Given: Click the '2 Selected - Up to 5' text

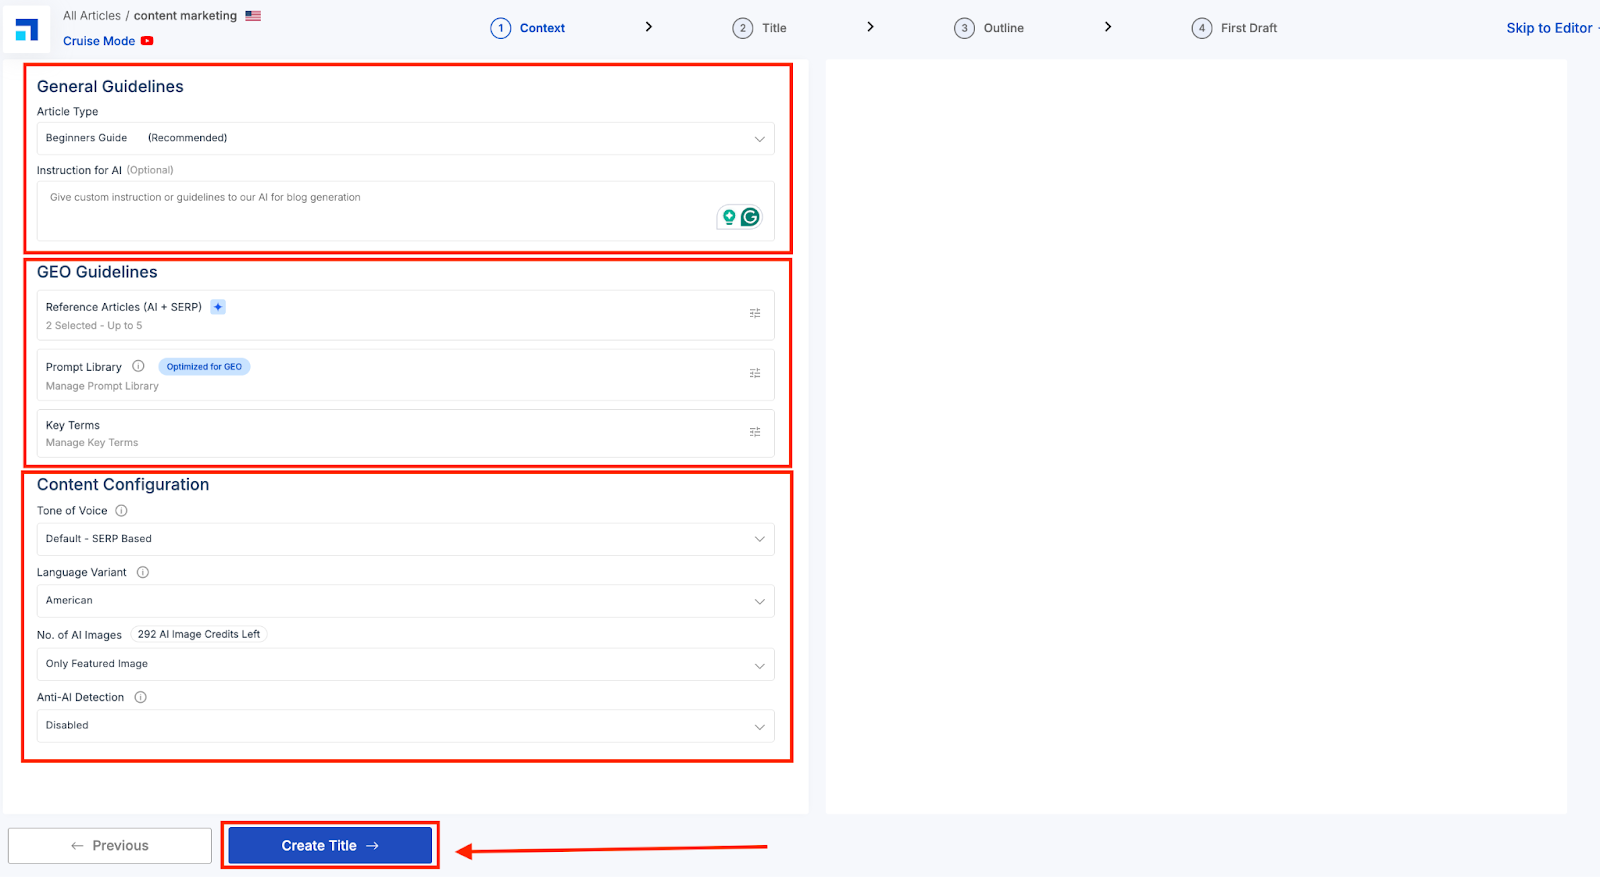Looking at the screenshot, I should pyautogui.click(x=94, y=326).
